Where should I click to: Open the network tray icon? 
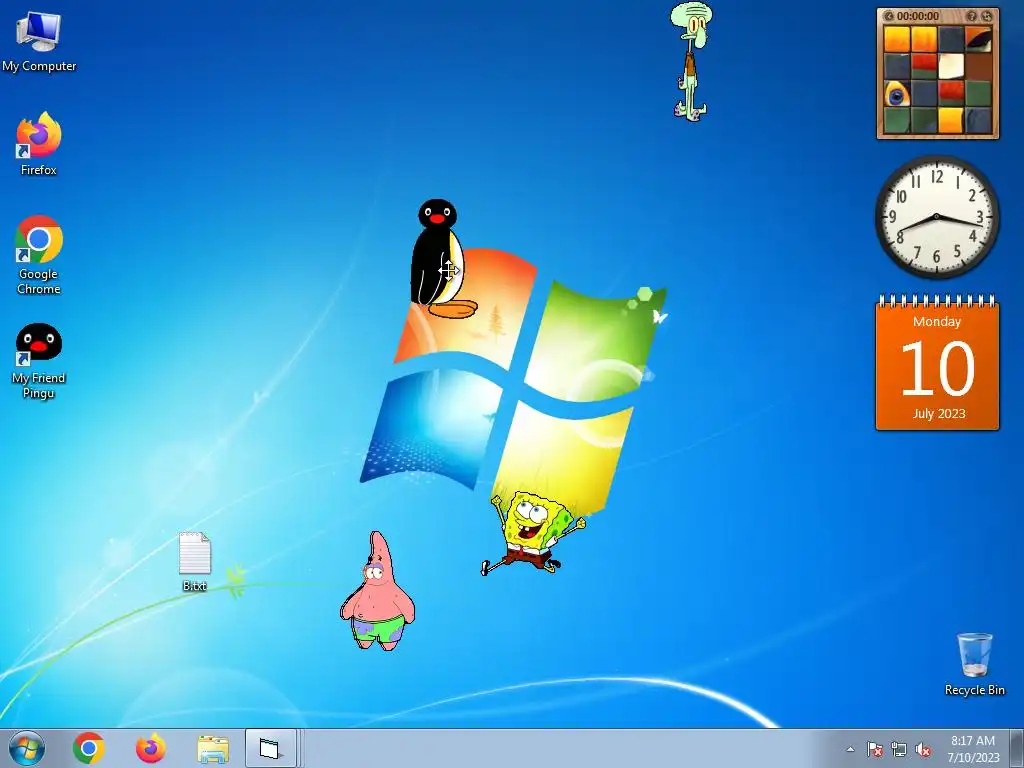[899, 750]
